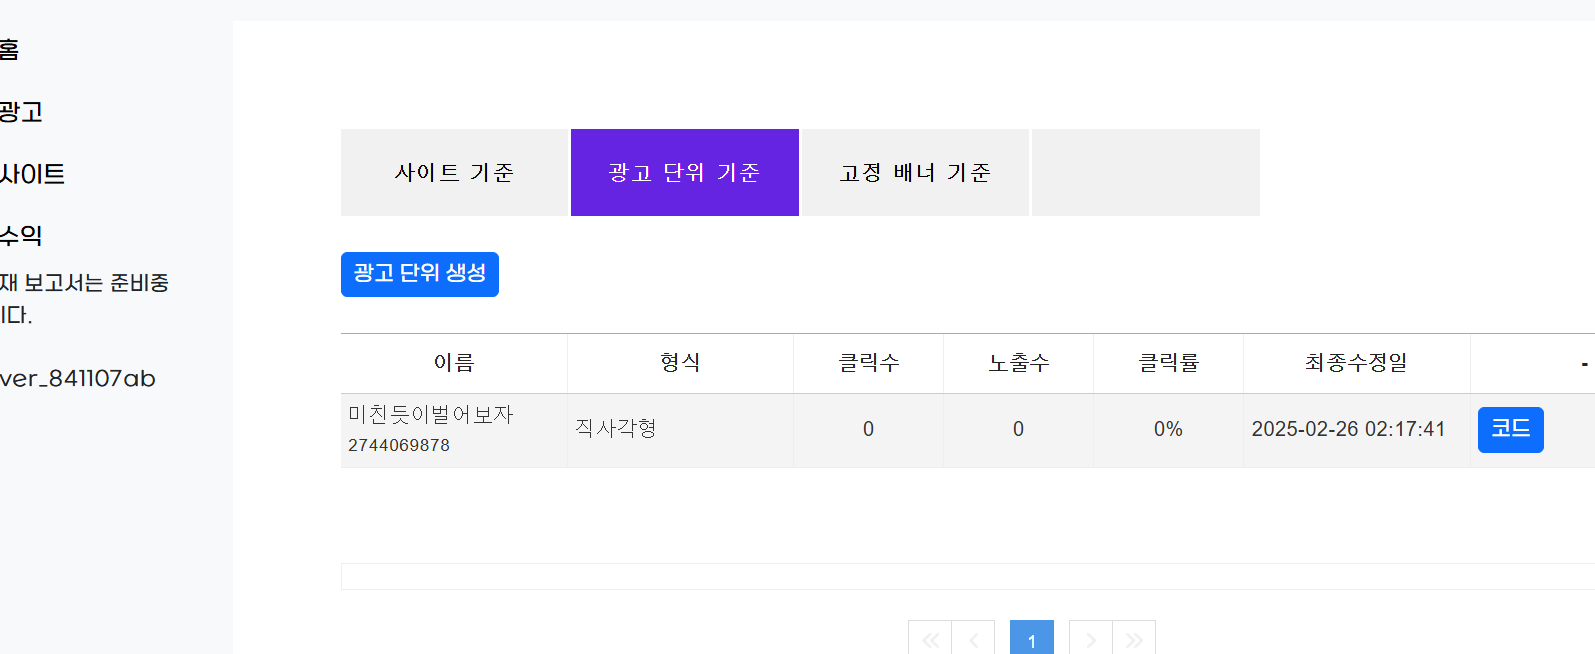Click the 보고서는 준비중 notice text
1595x654 pixels.
96,283
